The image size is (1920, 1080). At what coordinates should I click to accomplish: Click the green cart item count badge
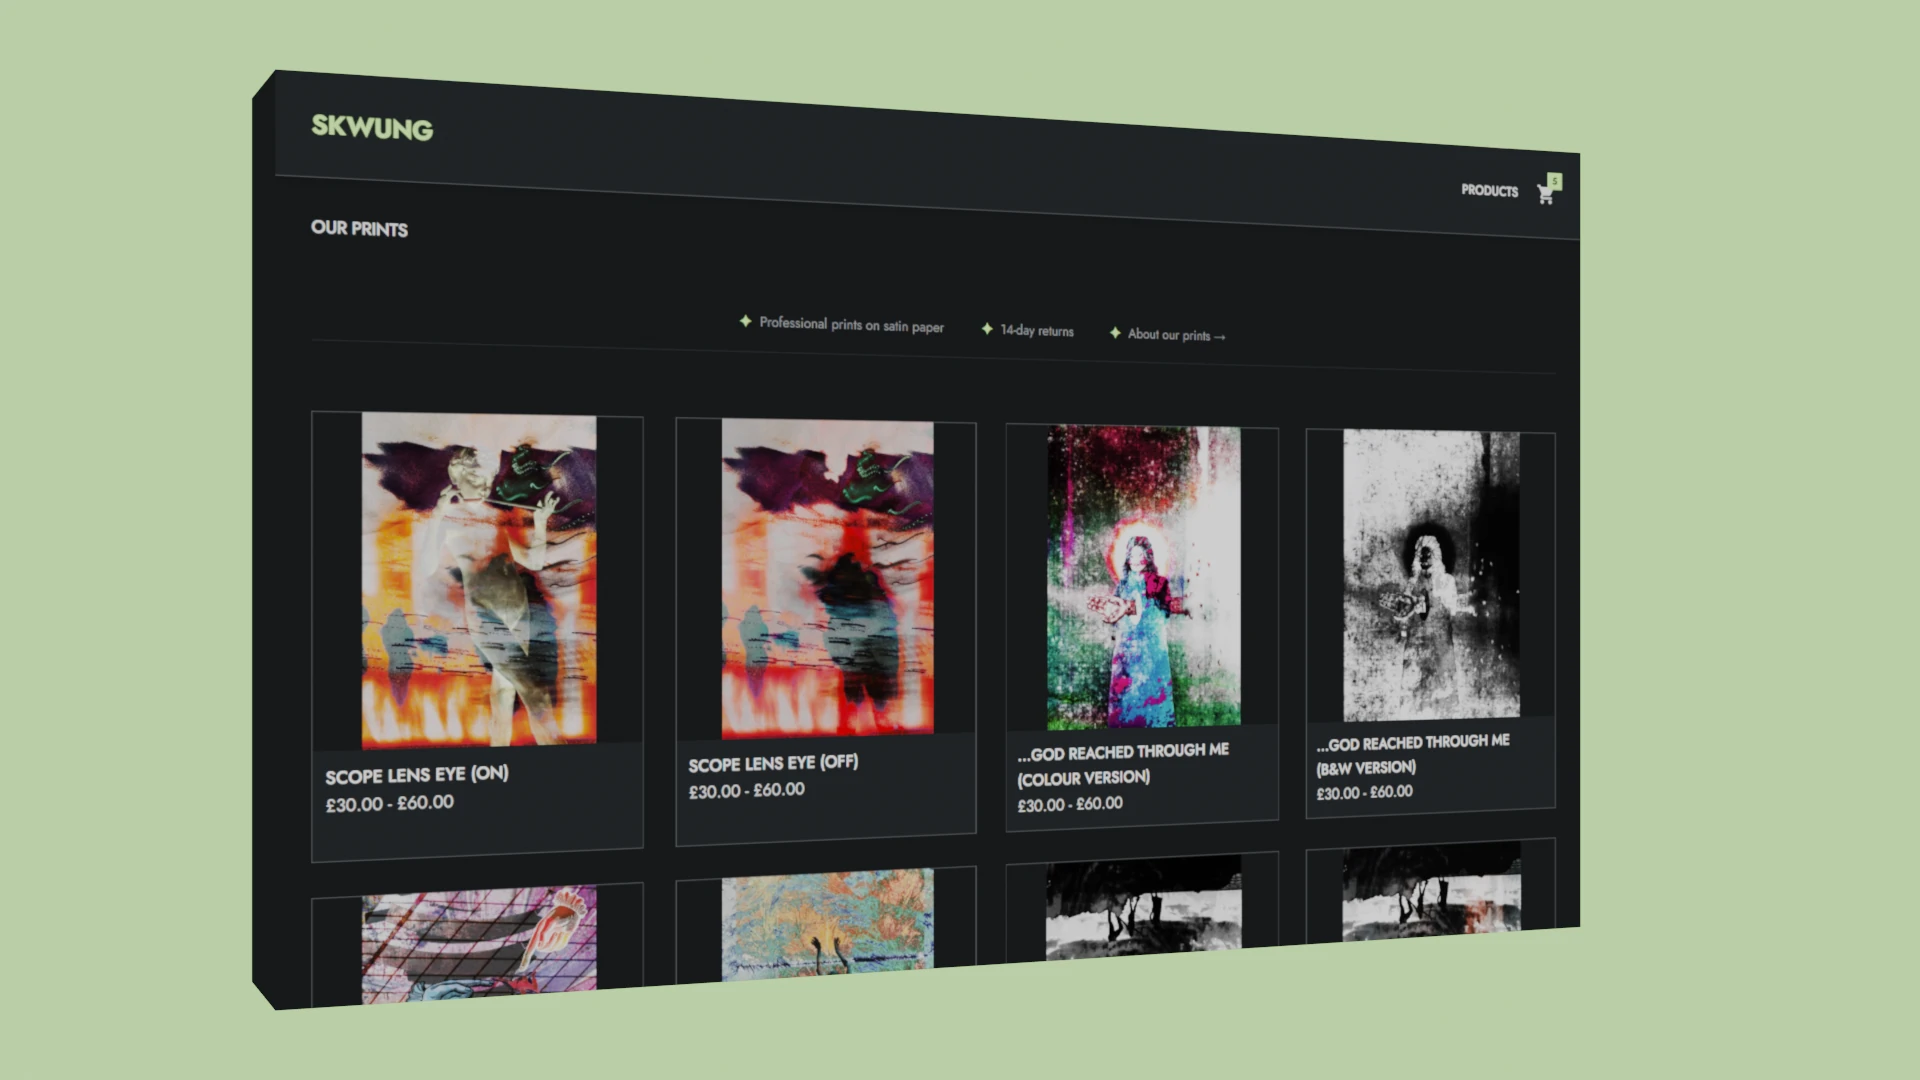[x=1555, y=181]
